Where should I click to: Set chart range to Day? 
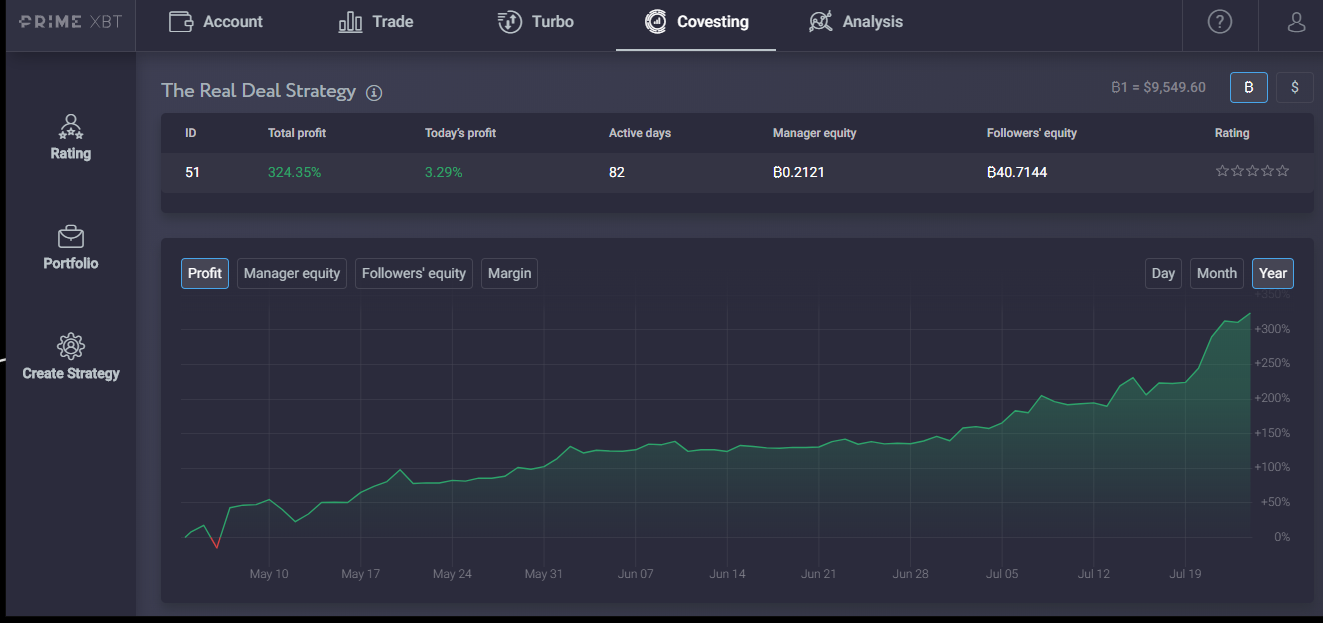tap(1163, 274)
